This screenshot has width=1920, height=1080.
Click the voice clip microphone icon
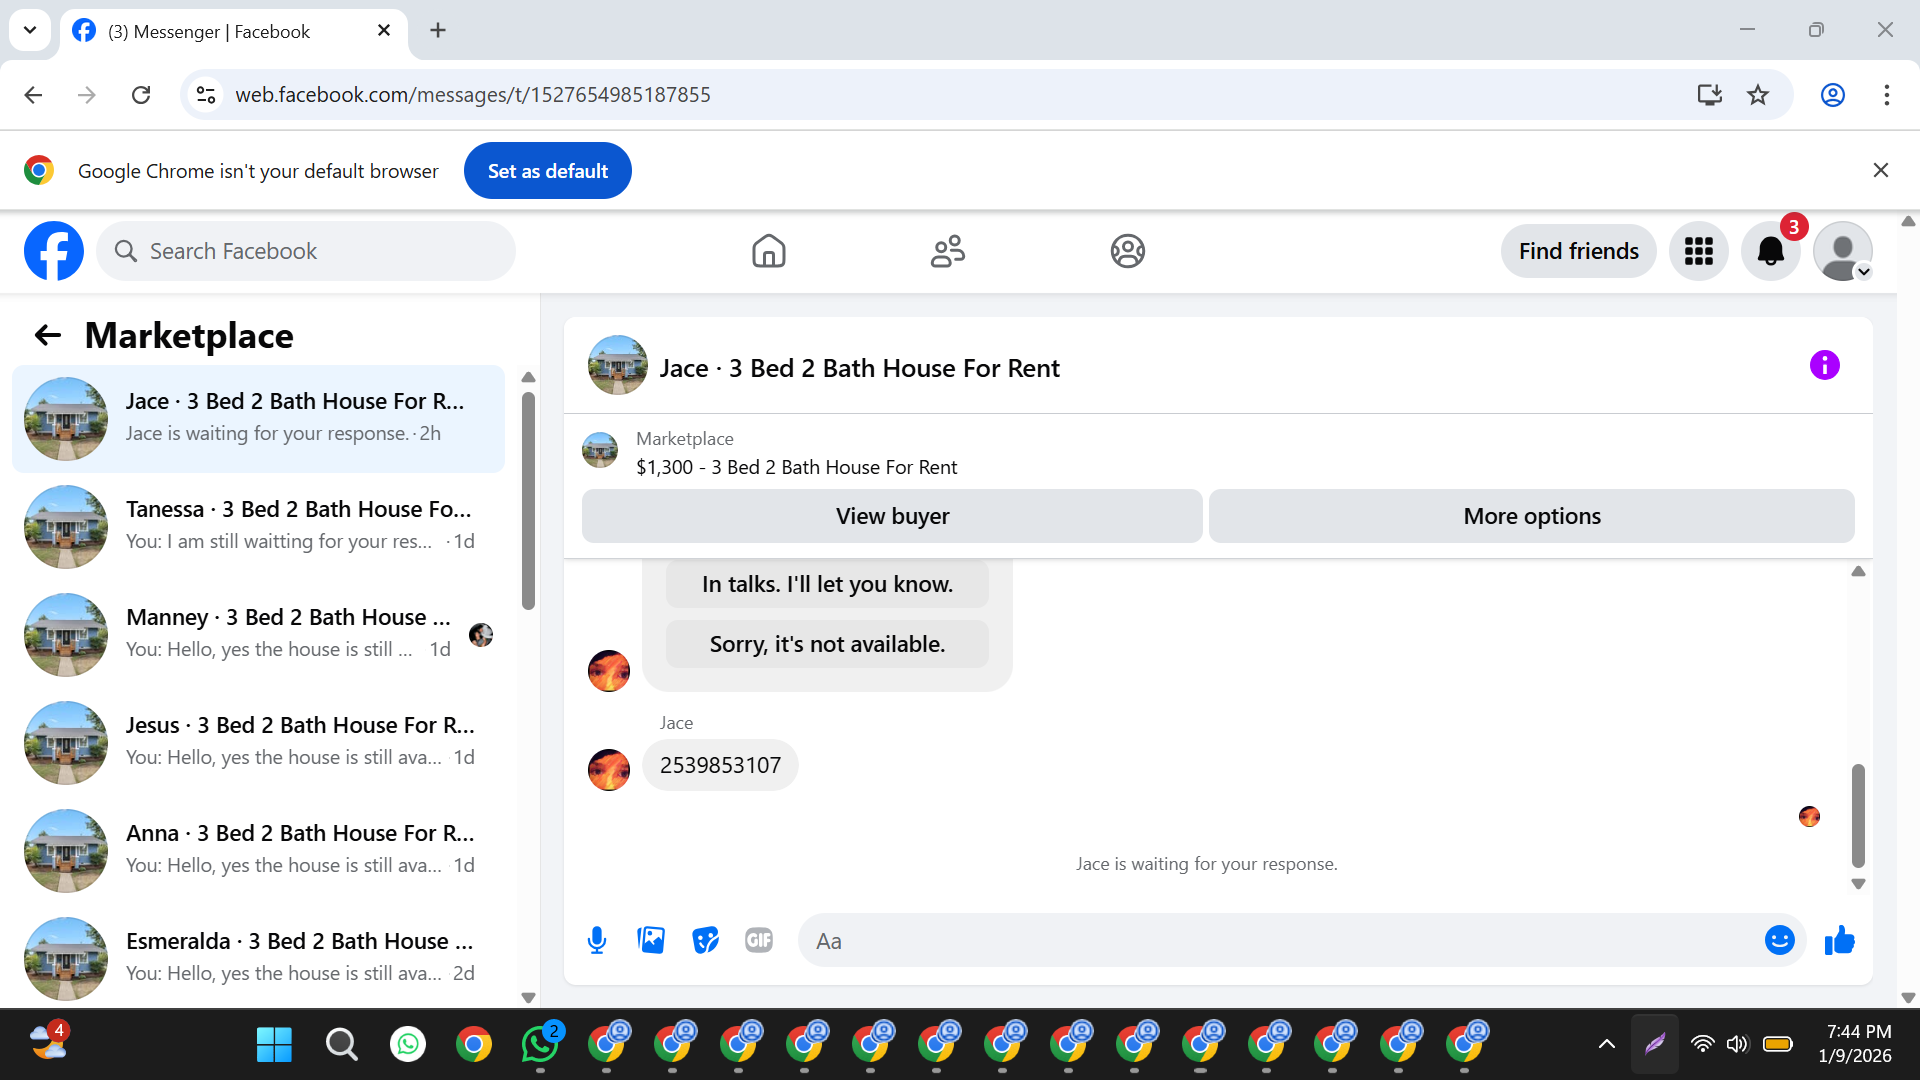pos(597,940)
